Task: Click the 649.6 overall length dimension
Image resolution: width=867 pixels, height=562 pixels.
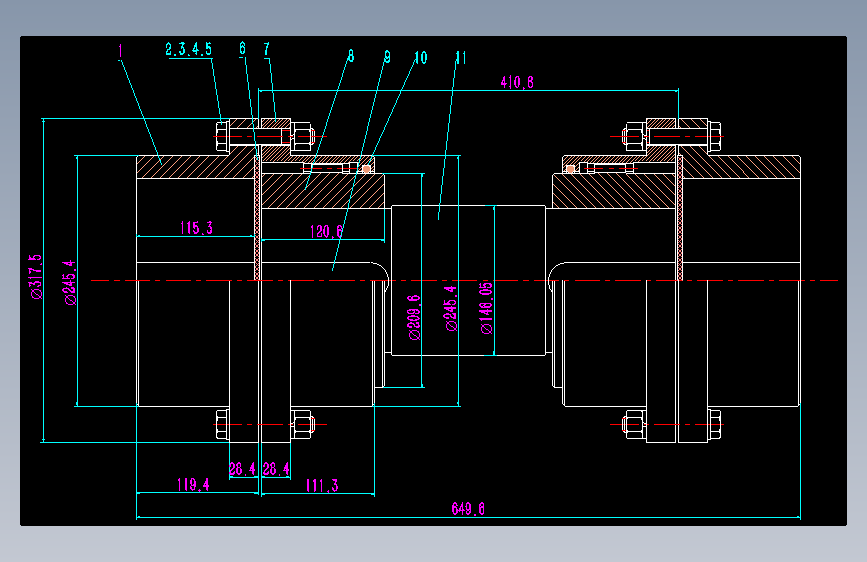Action: 468,509
